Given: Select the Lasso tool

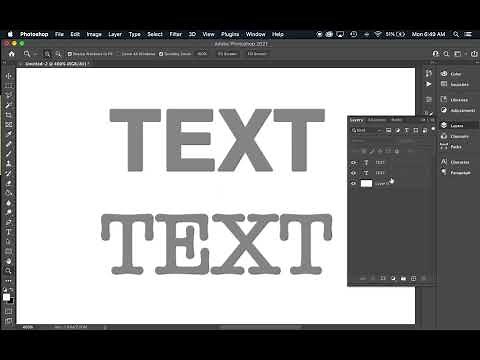Looking at the screenshot, I should point(9,95).
